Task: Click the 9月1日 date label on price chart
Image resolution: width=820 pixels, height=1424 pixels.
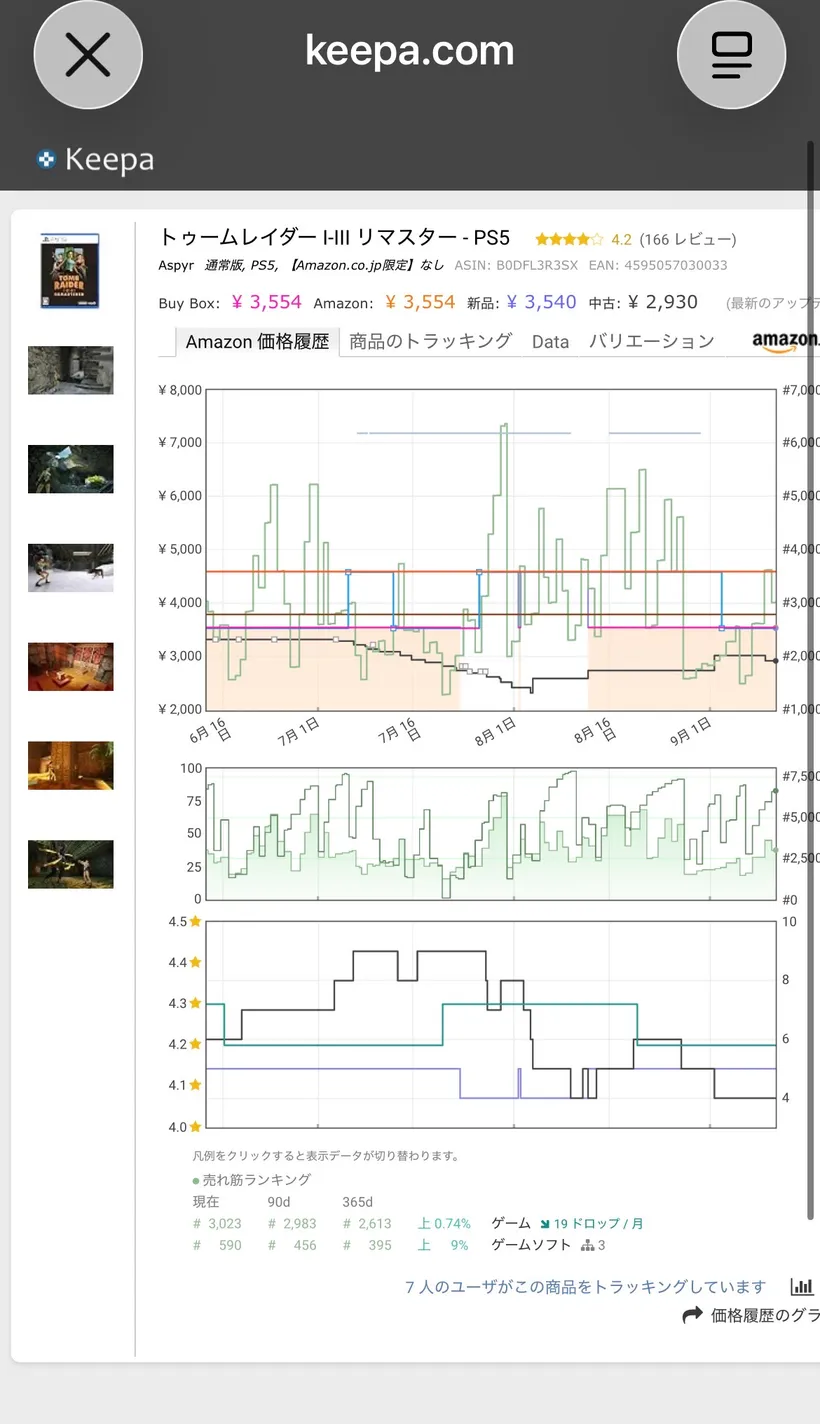Action: click(690, 732)
